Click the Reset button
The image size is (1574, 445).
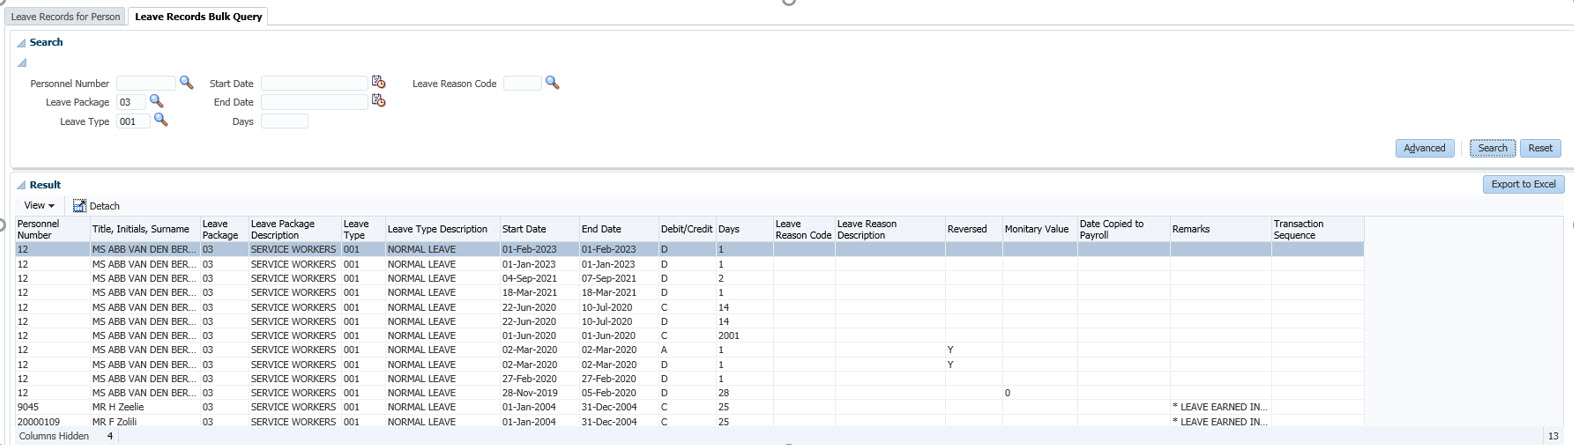click(x=1539, y=148)
